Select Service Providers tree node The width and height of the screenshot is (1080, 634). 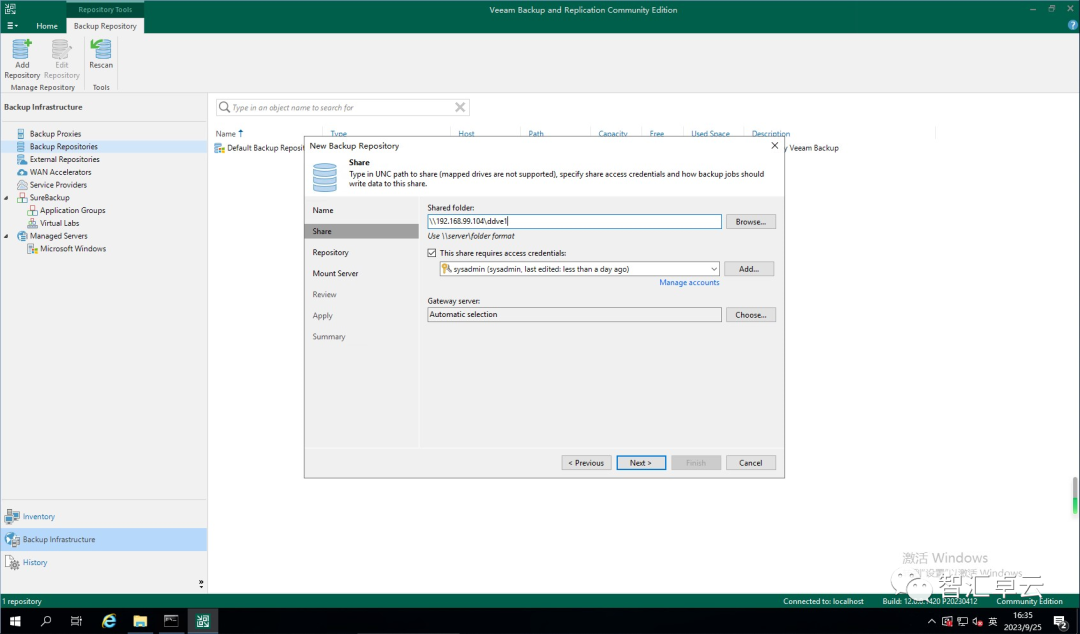58,185
